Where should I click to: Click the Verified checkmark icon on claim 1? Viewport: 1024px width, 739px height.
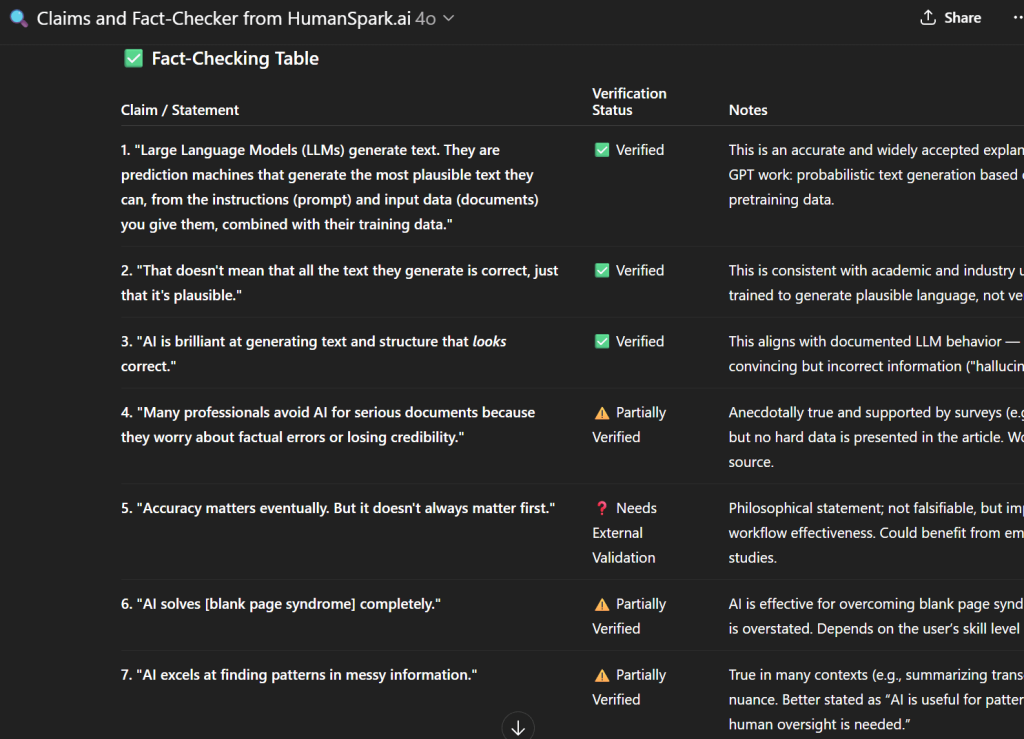[602, 149]
